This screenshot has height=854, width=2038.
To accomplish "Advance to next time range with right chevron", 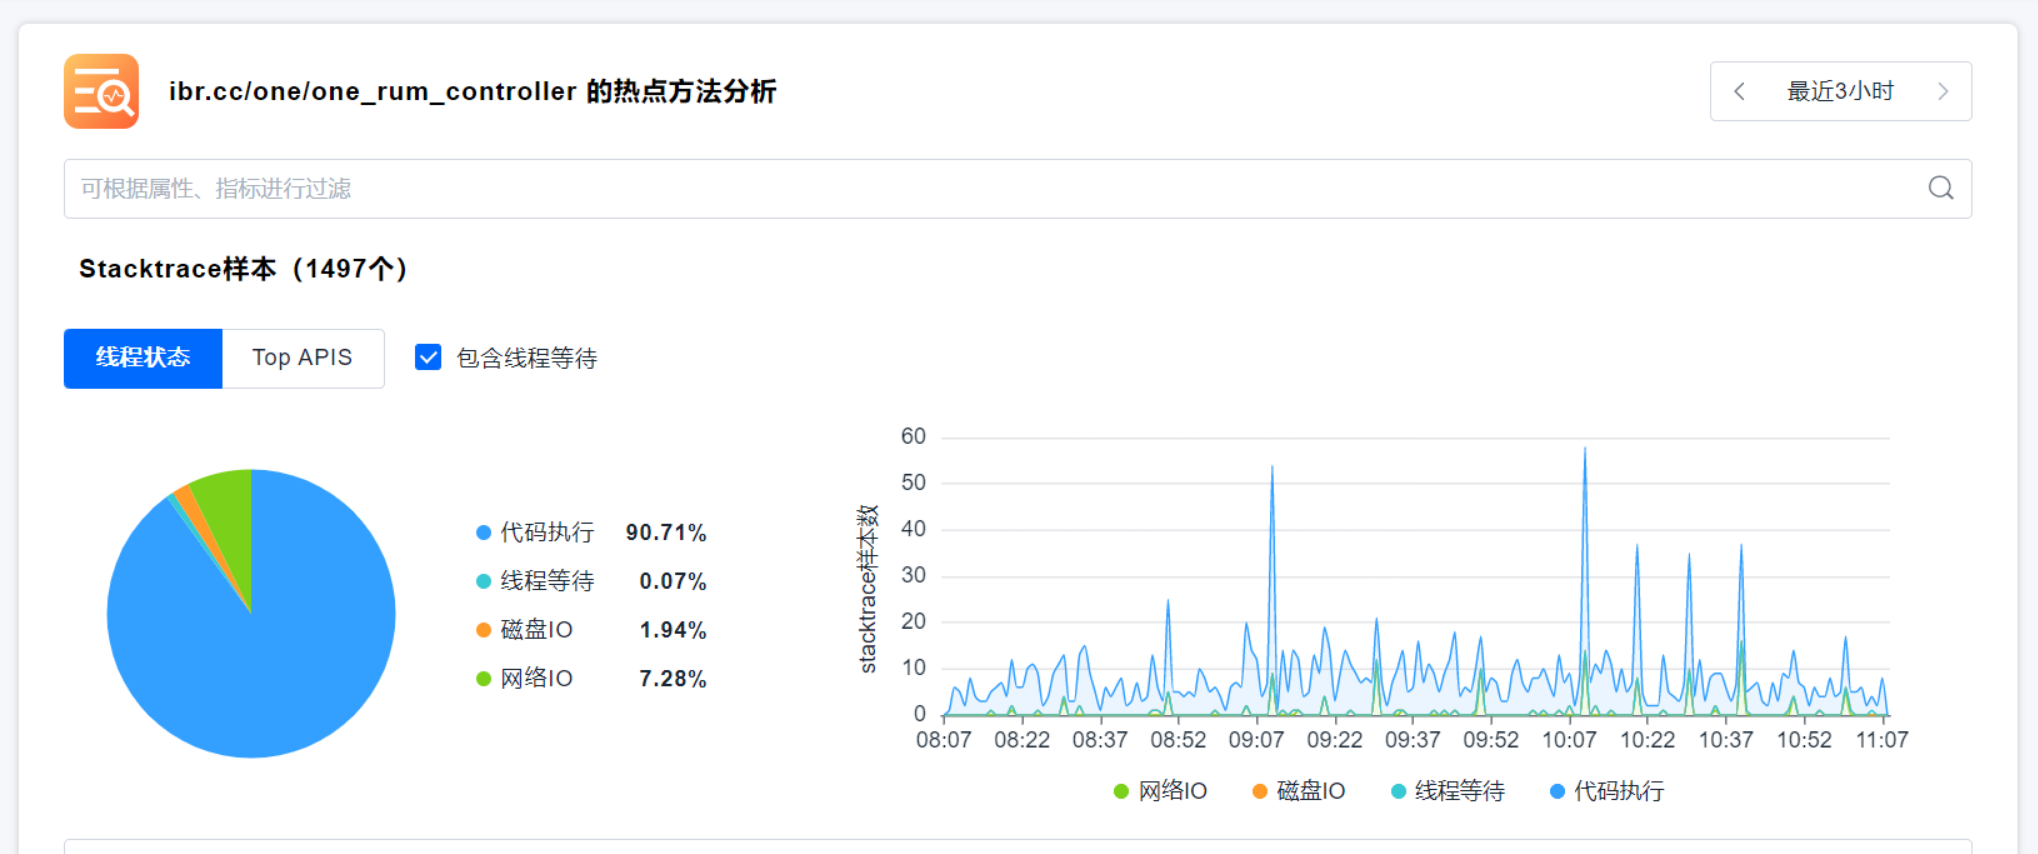I will click(1942, 92).
